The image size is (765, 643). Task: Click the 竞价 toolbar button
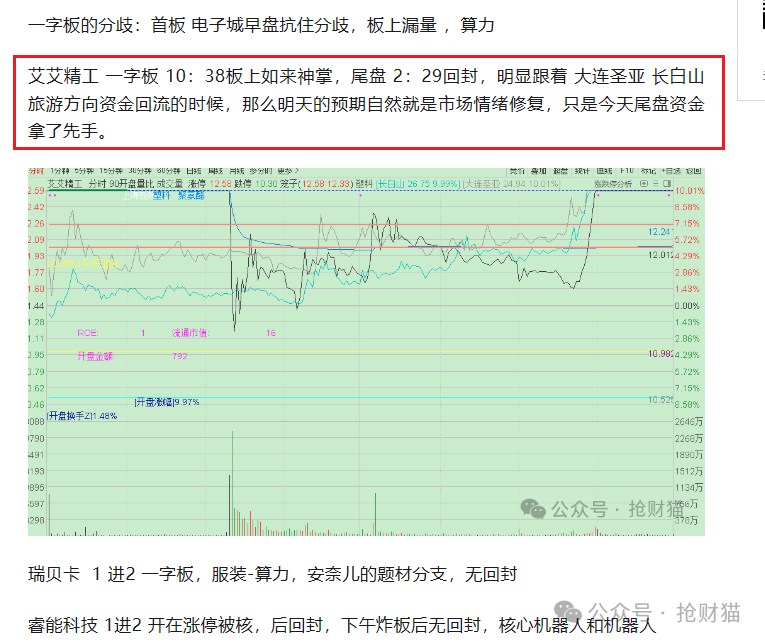[517, 171]
